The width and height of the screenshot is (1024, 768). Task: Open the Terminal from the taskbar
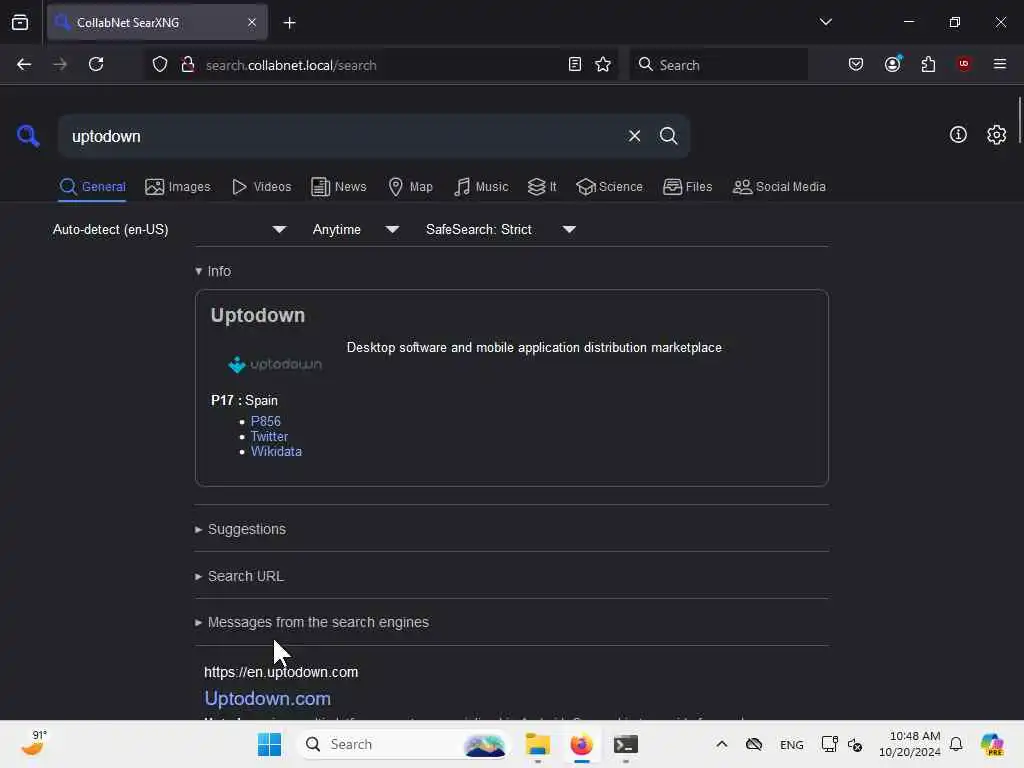tap(625, 744)
